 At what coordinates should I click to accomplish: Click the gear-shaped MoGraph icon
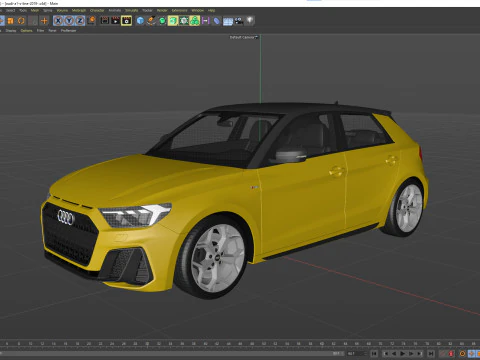click(184, 21)
